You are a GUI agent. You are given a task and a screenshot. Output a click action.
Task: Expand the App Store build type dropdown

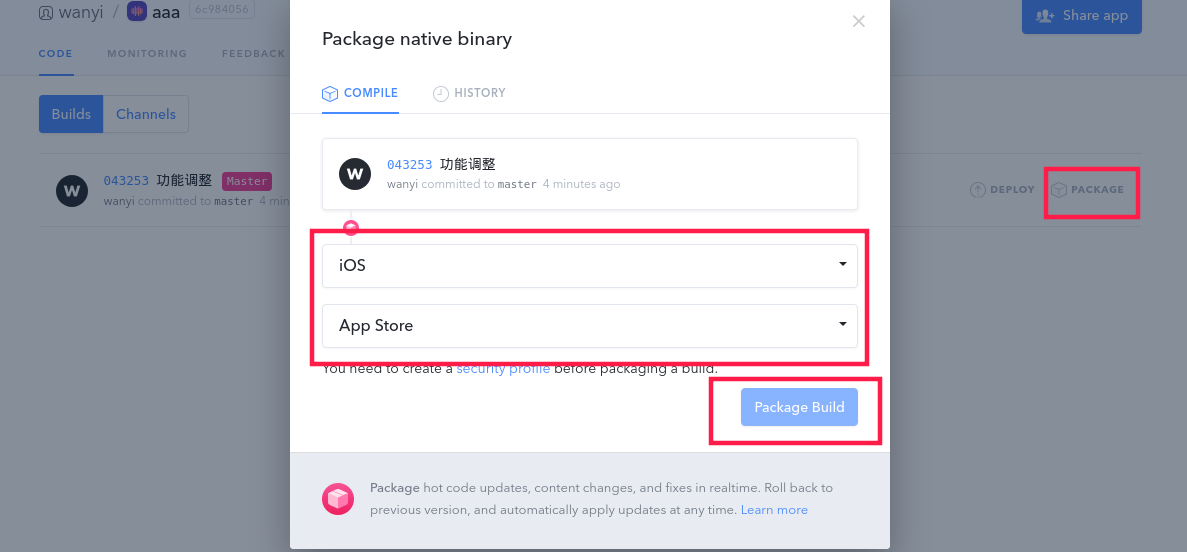pos(589,326)
